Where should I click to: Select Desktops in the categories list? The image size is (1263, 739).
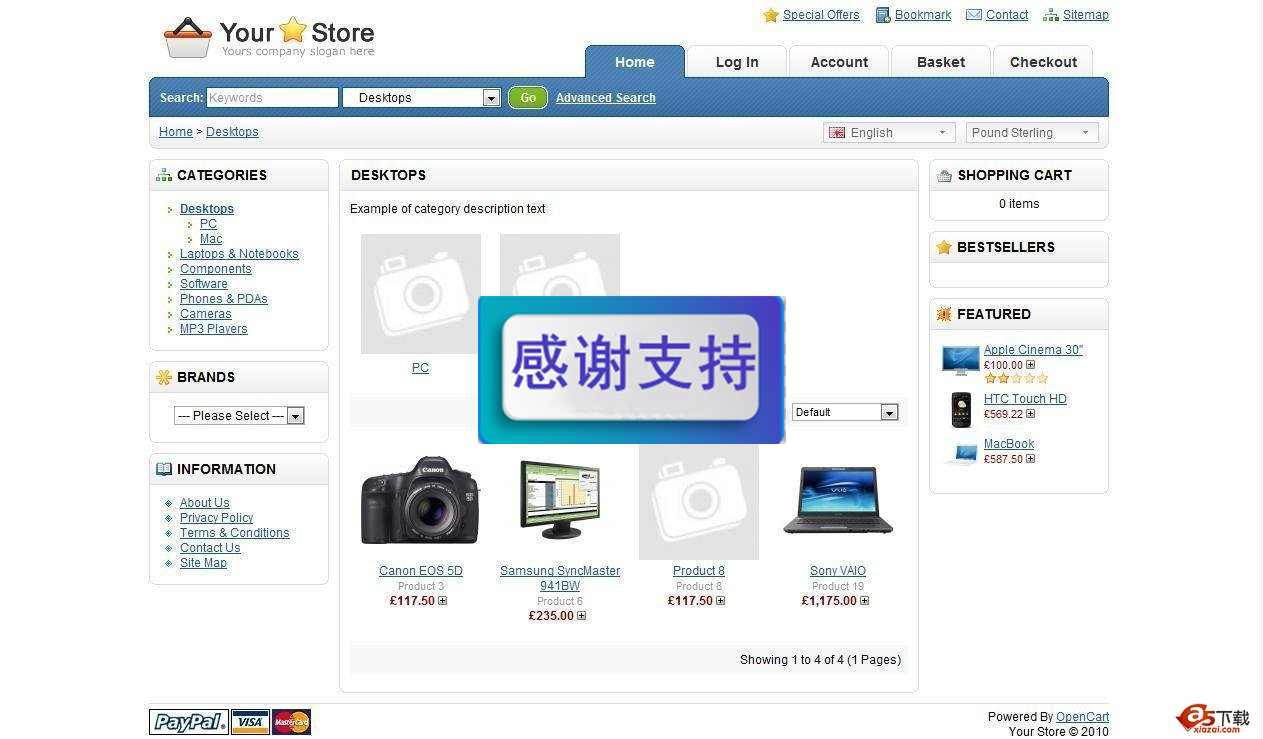pos(207,209)
